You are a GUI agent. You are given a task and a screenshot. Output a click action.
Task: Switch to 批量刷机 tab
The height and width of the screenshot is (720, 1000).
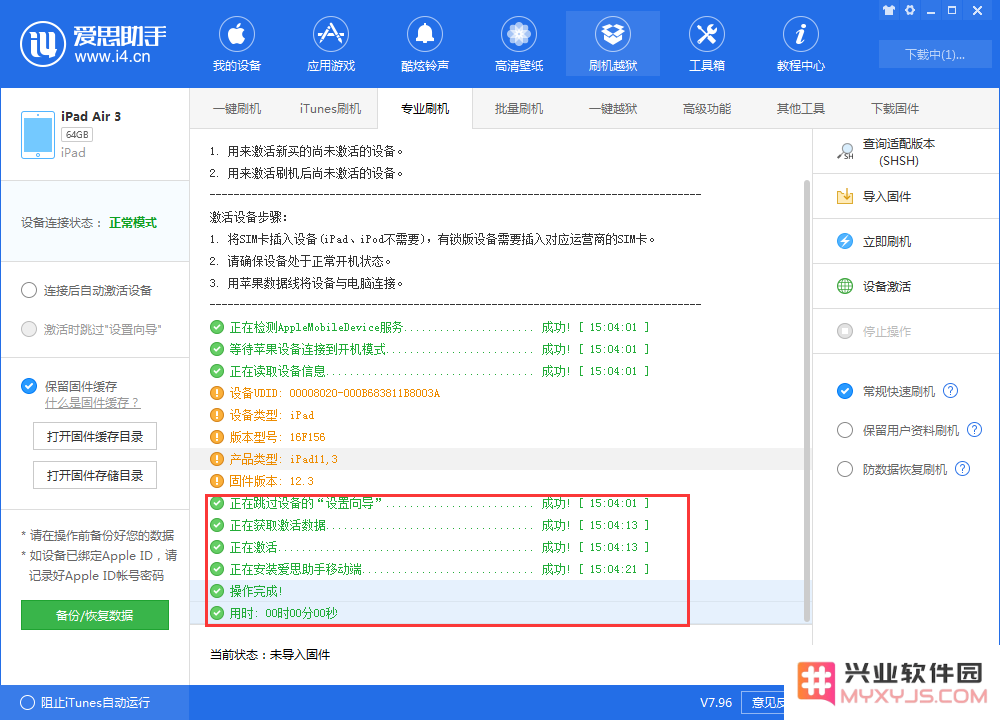[518, 108]
